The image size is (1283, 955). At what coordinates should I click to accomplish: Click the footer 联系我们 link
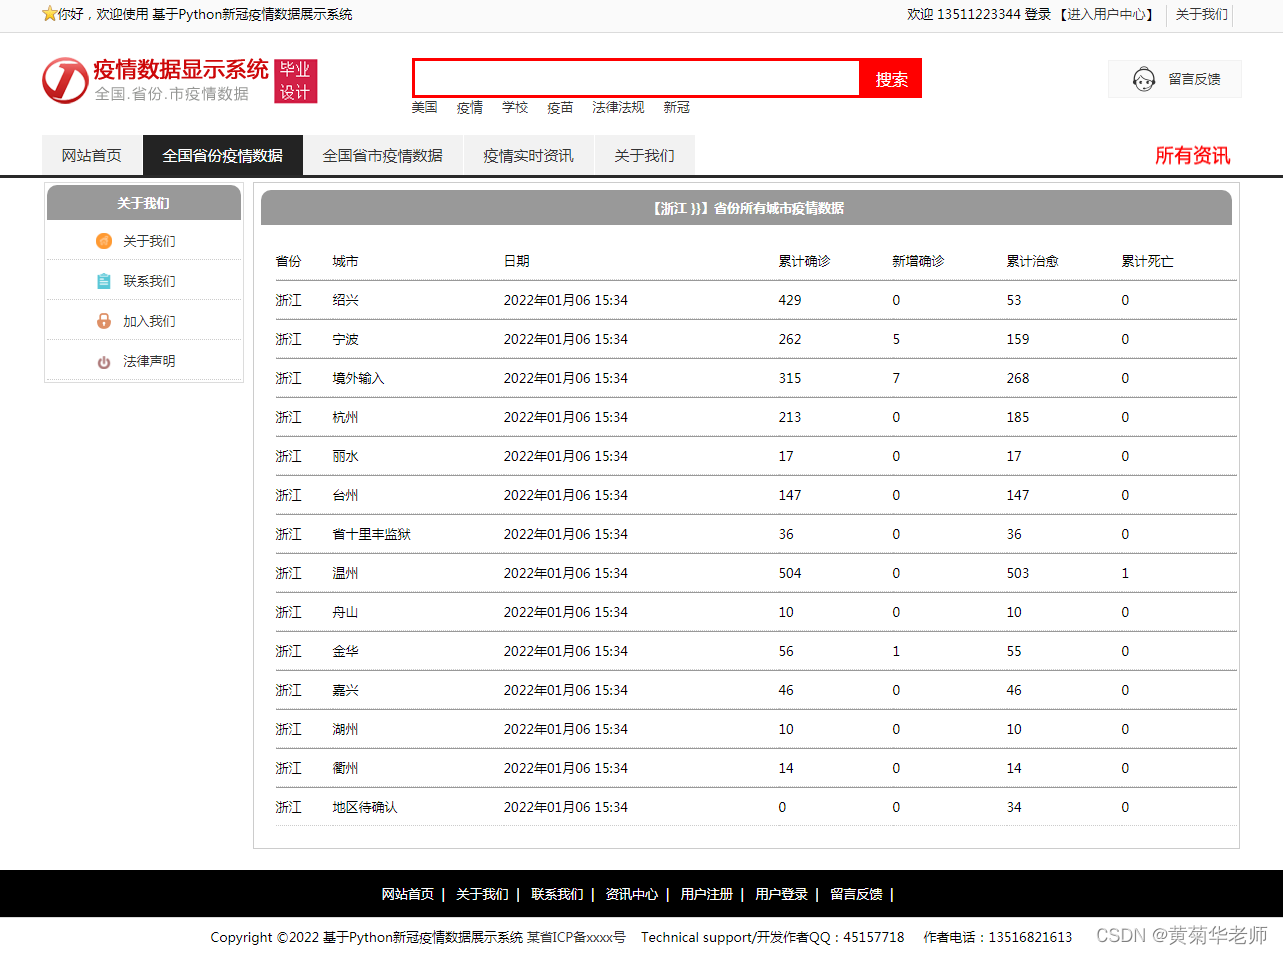557,894
